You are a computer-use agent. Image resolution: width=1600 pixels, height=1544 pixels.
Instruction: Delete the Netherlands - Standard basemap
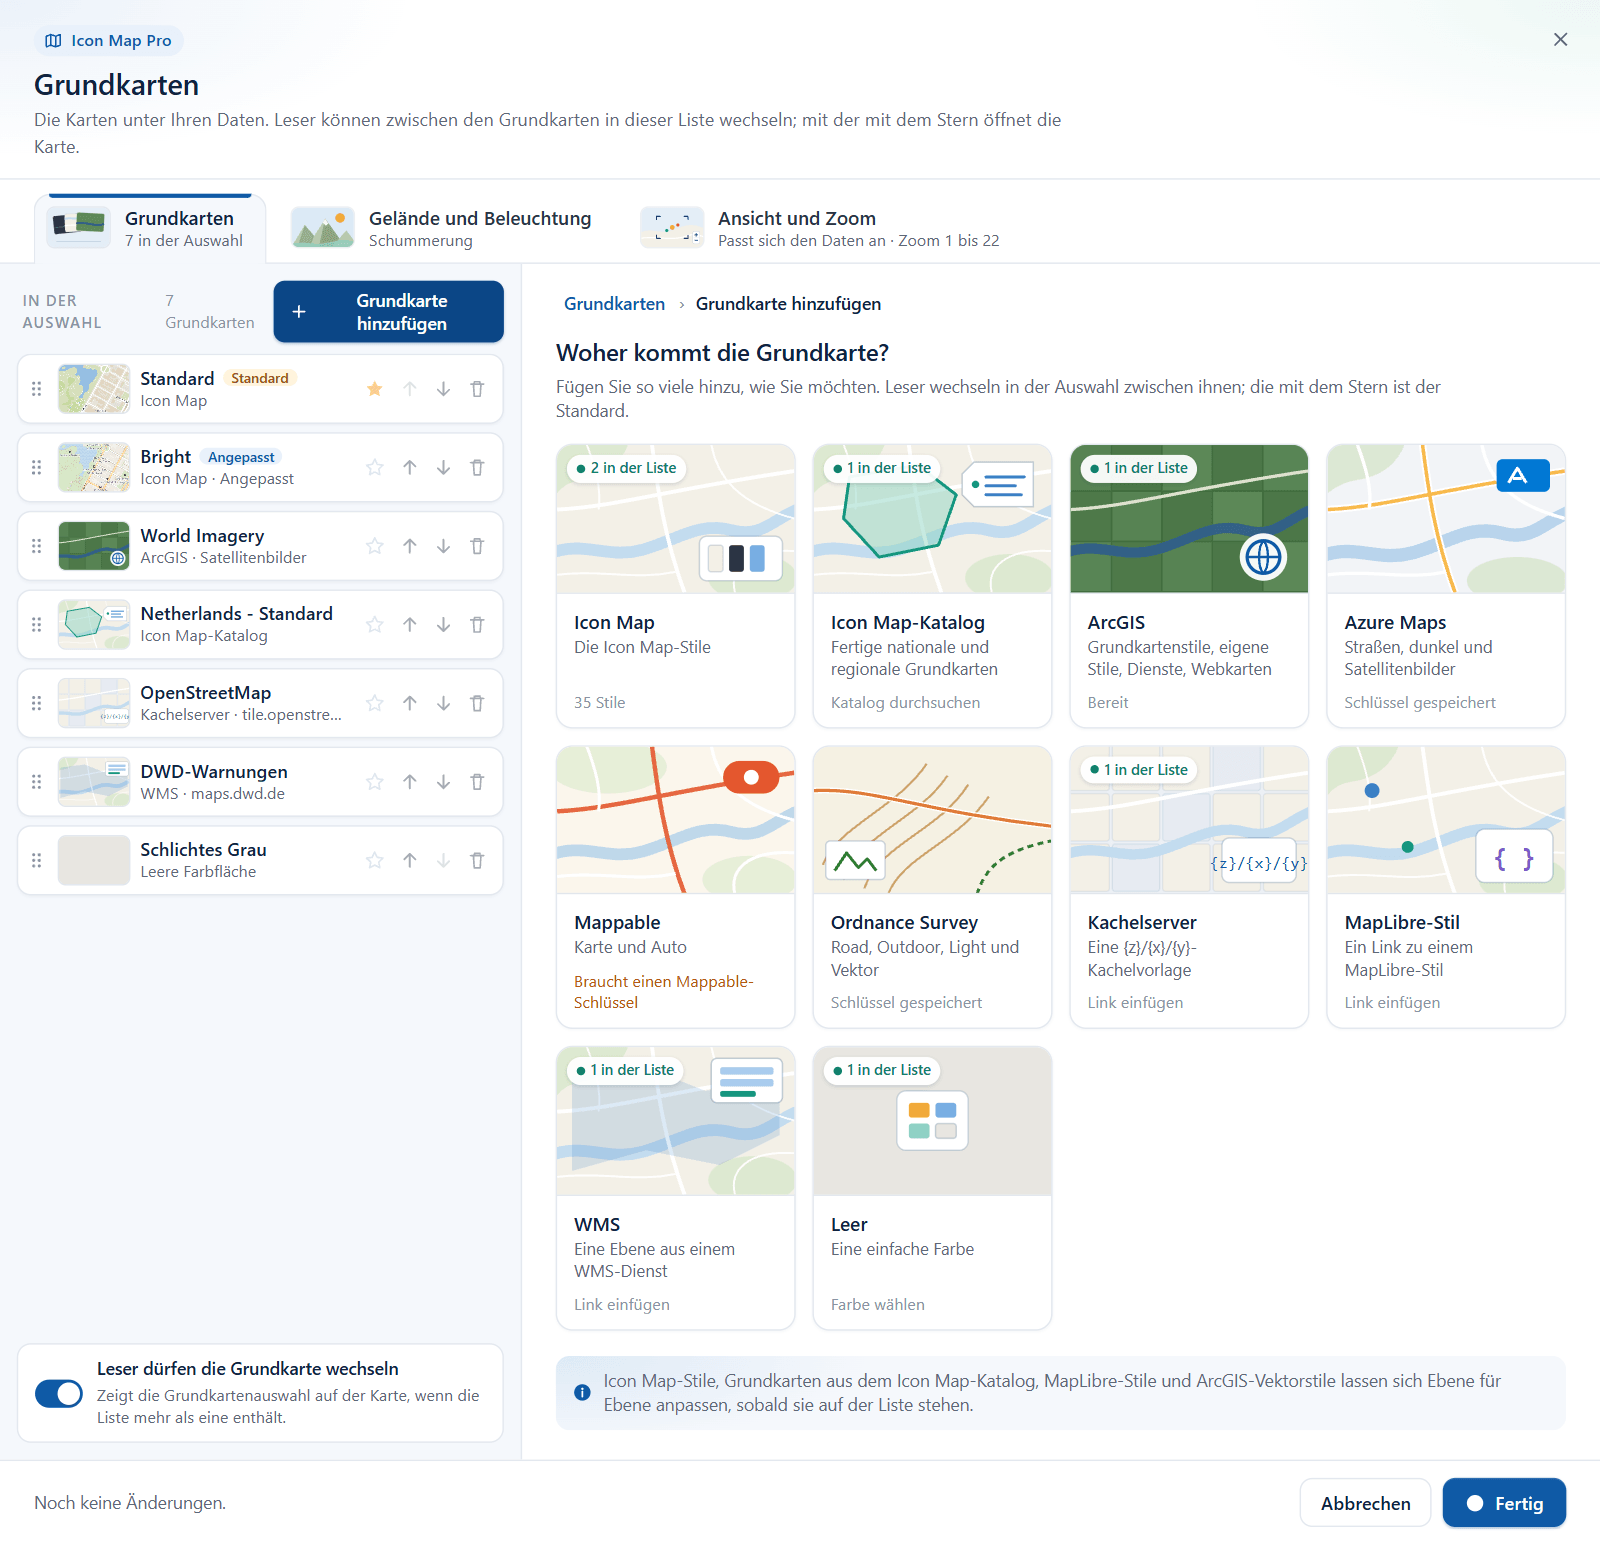pos(477,625)
